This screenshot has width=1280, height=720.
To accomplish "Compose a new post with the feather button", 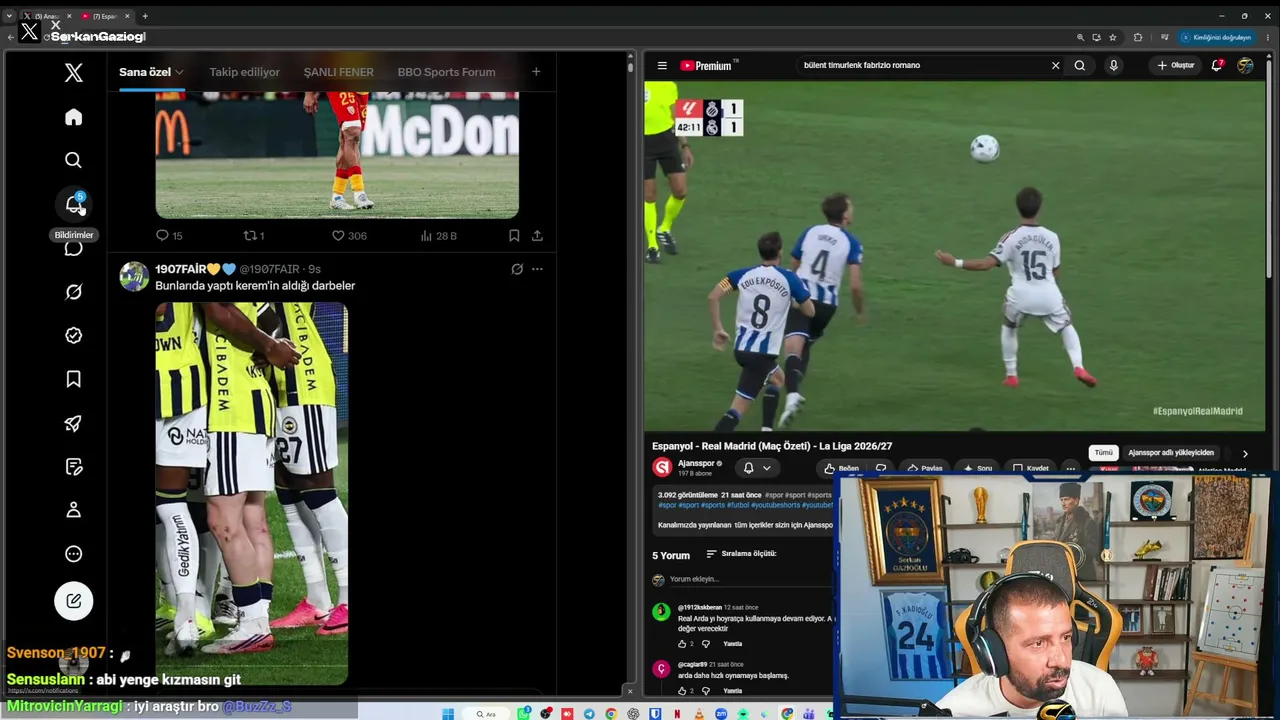I will 73,601.
